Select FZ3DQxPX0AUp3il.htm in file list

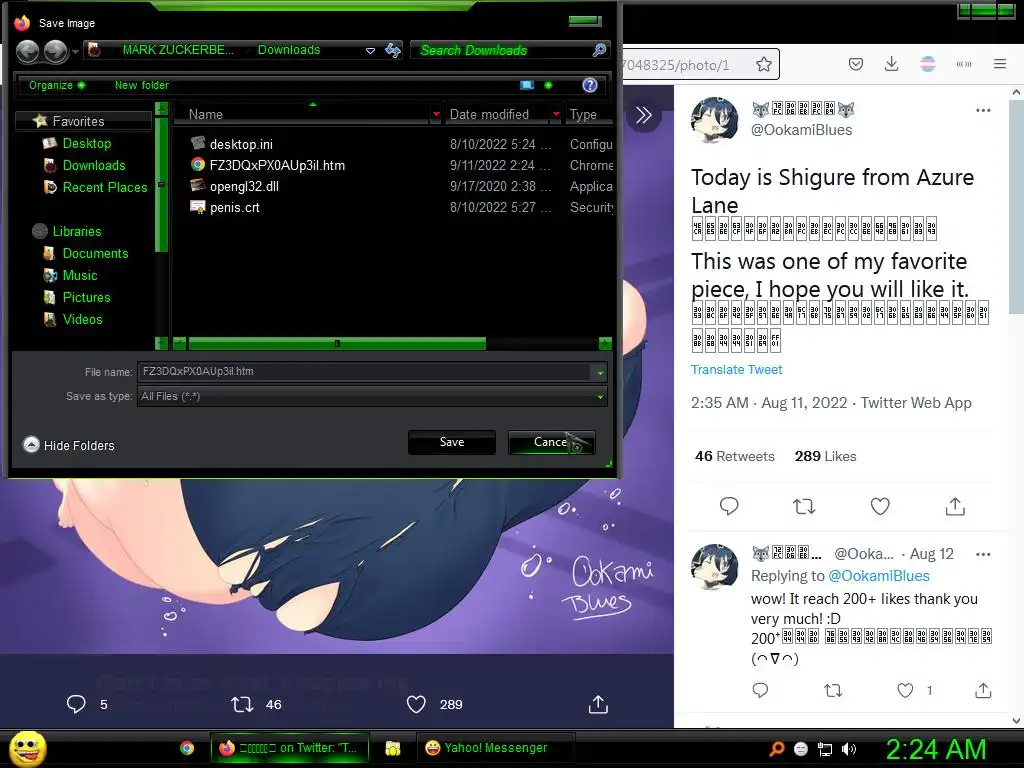tap(277, 165)
